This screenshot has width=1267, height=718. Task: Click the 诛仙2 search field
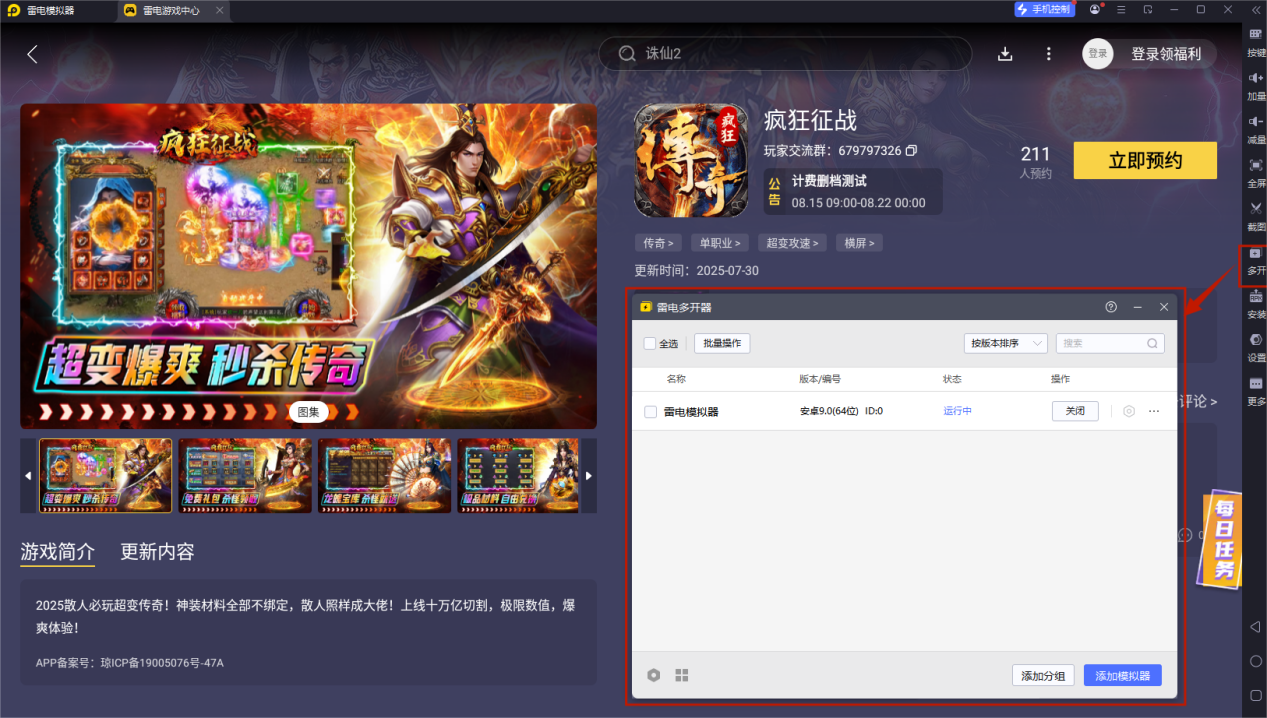click(785, 54)
